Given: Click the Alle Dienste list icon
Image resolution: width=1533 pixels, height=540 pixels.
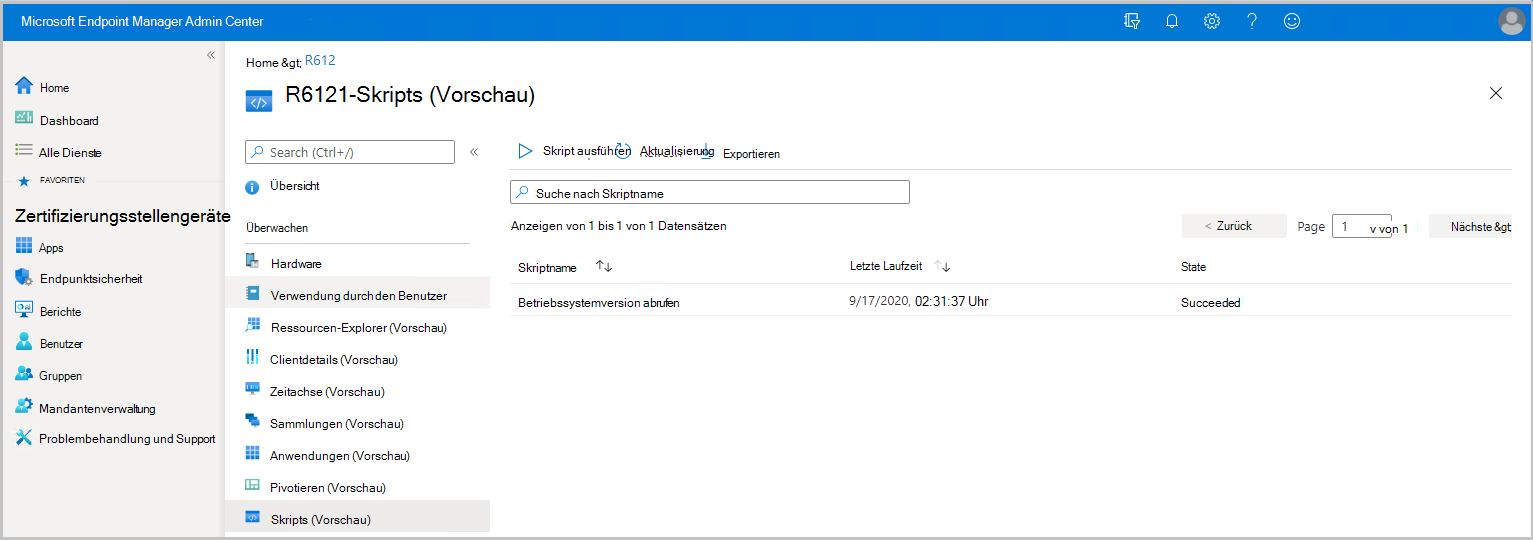Looking at the screenshot, I should [25, 151].
